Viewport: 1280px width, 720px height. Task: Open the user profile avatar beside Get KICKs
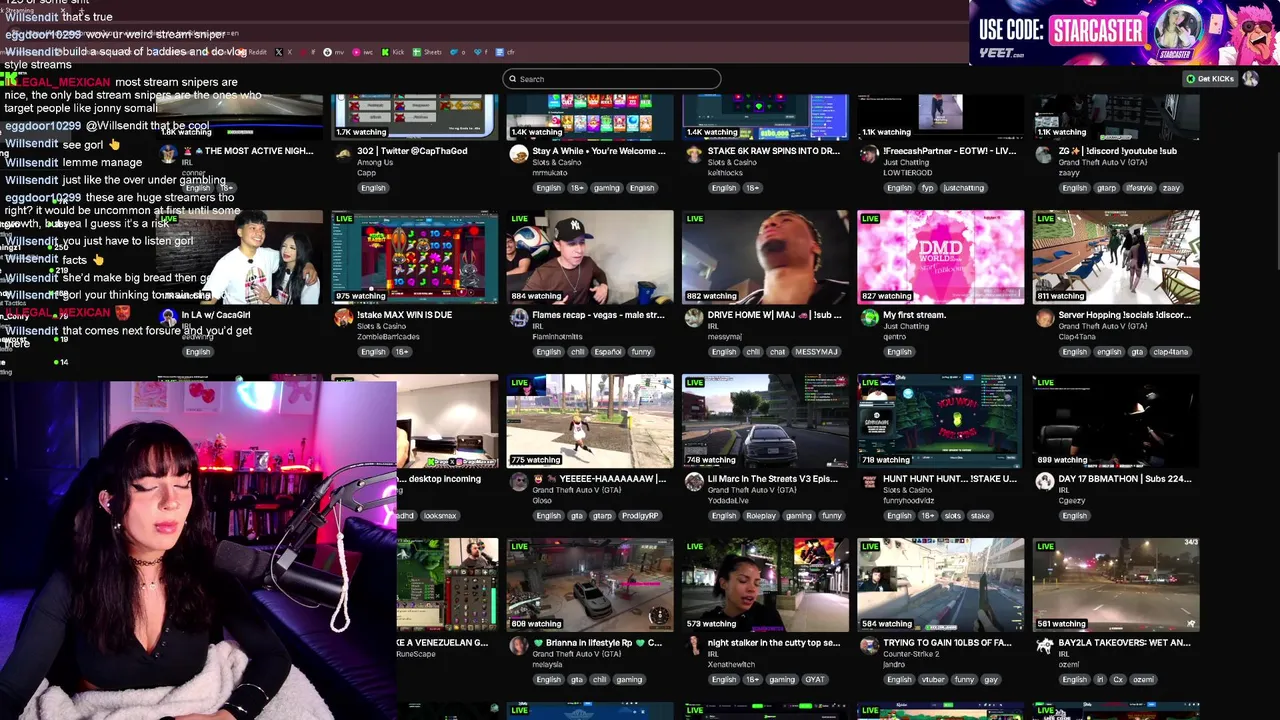[1250, 78]
